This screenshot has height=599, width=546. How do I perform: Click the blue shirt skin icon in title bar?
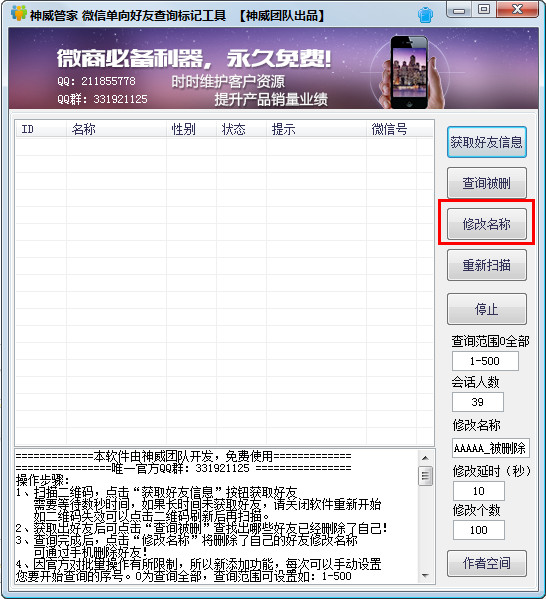coord(425,15)
